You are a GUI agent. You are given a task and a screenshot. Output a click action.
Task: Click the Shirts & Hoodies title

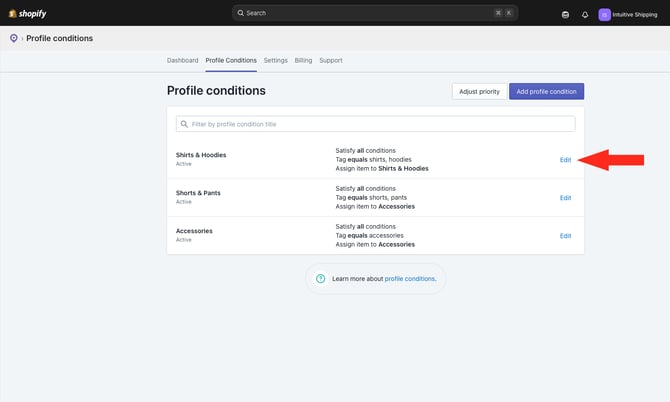[201, 155]
